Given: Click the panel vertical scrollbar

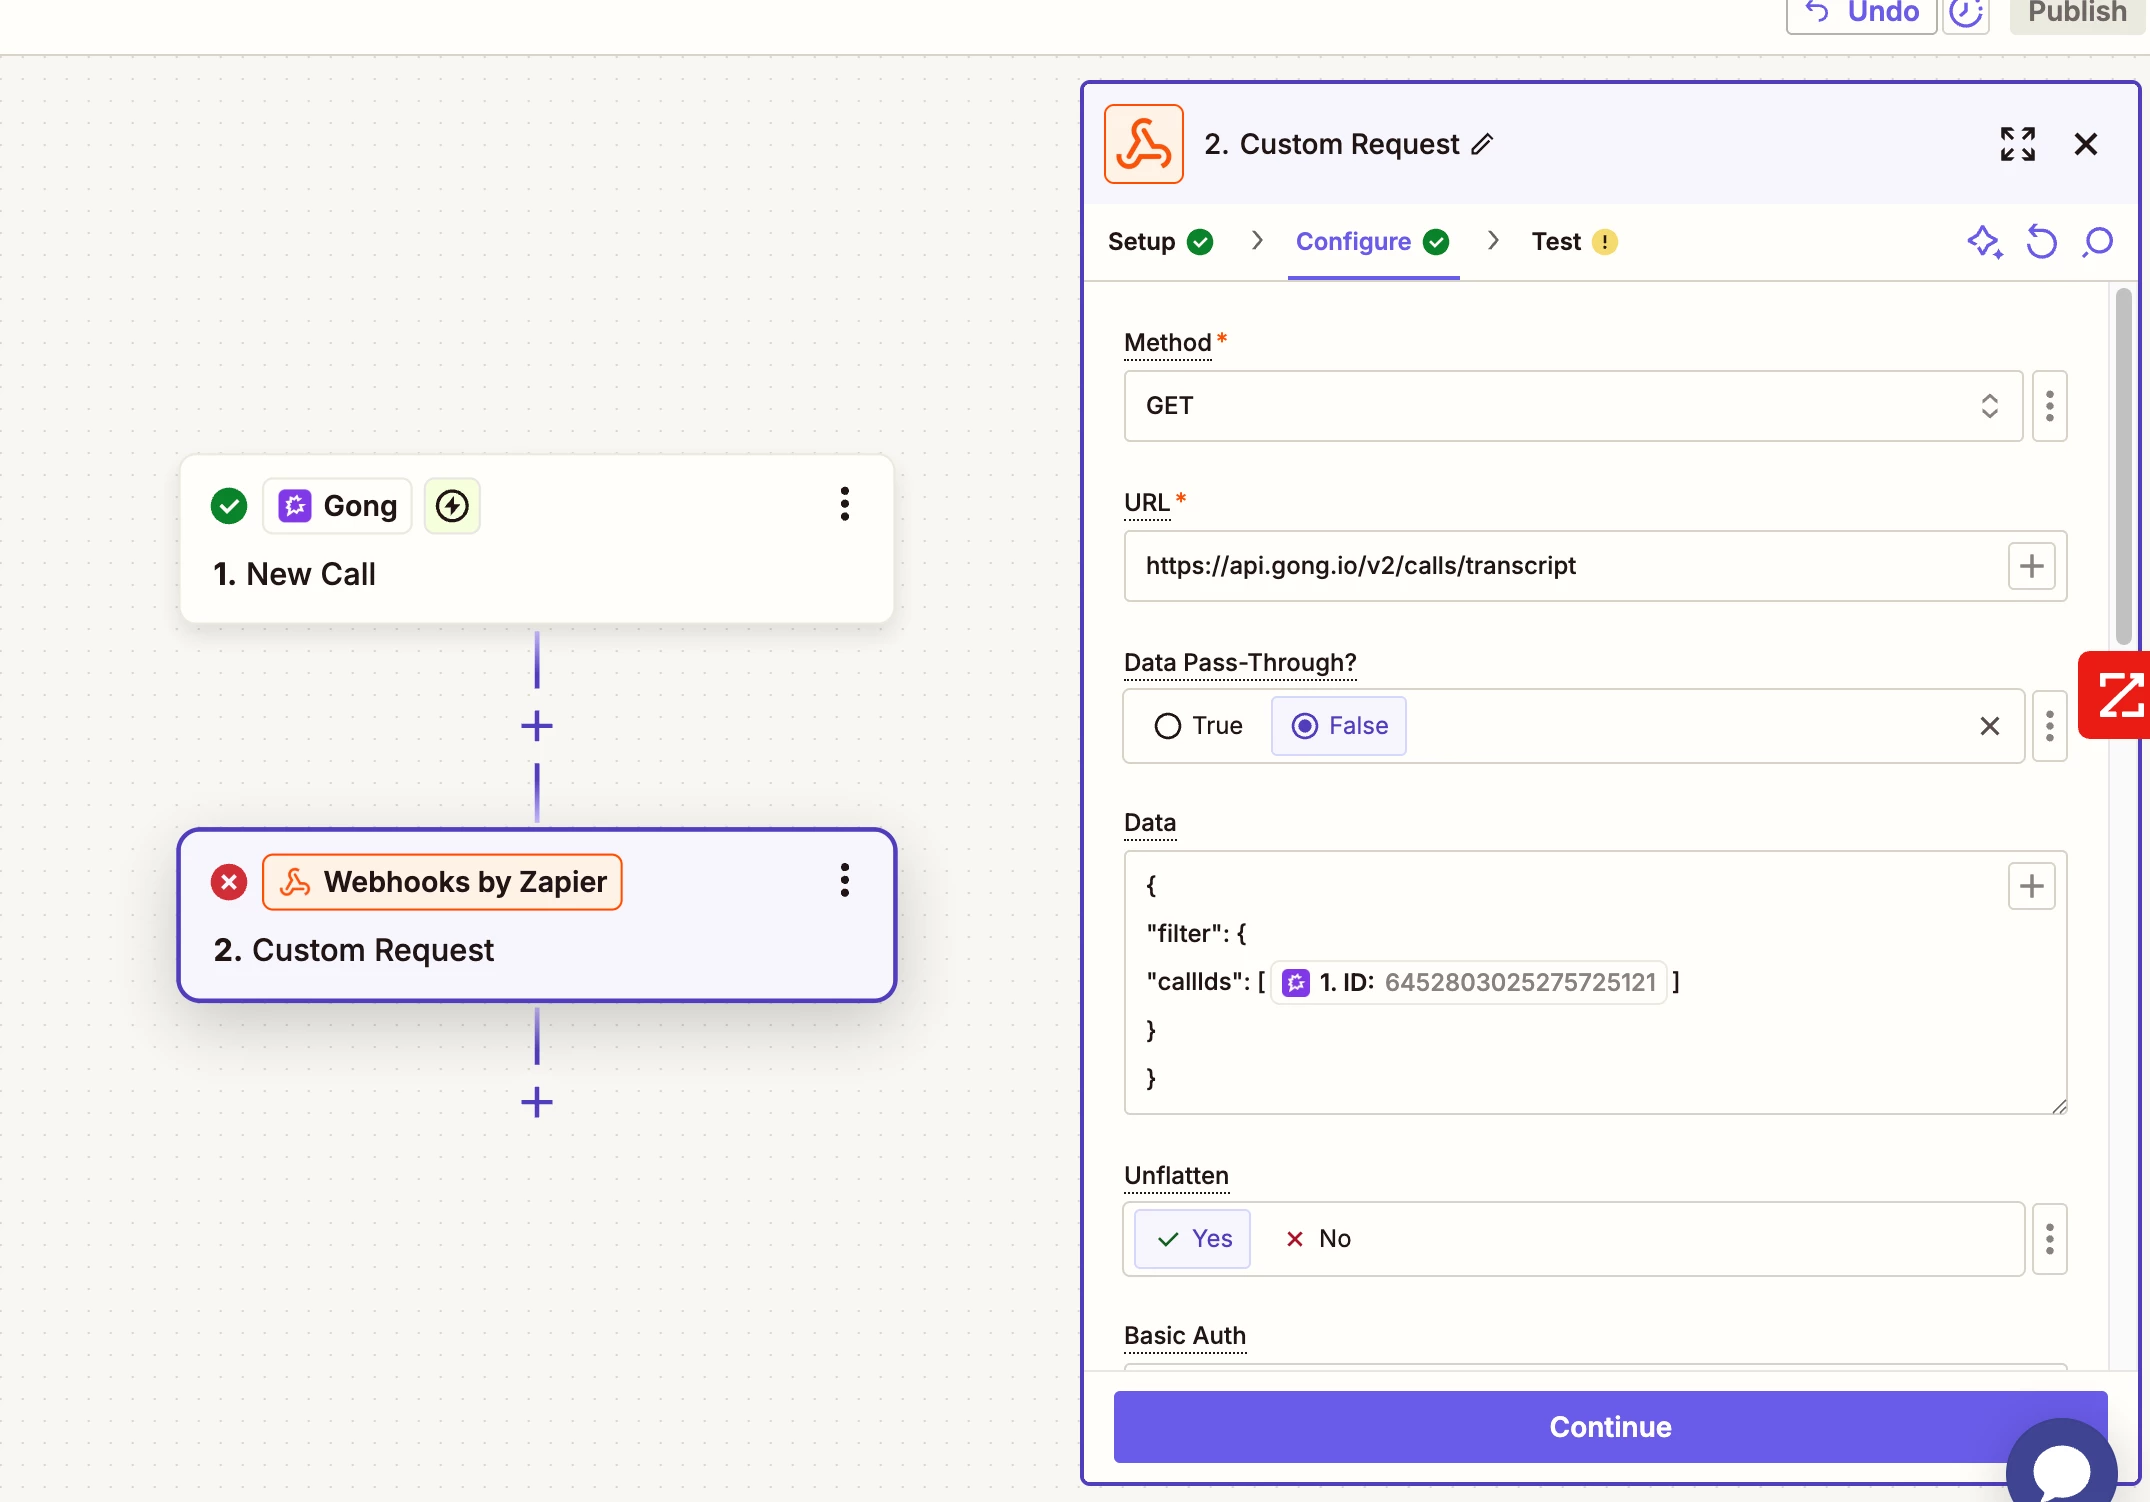Looking at the screenshot, I should pyautogui.click(x=2124, y=466).
